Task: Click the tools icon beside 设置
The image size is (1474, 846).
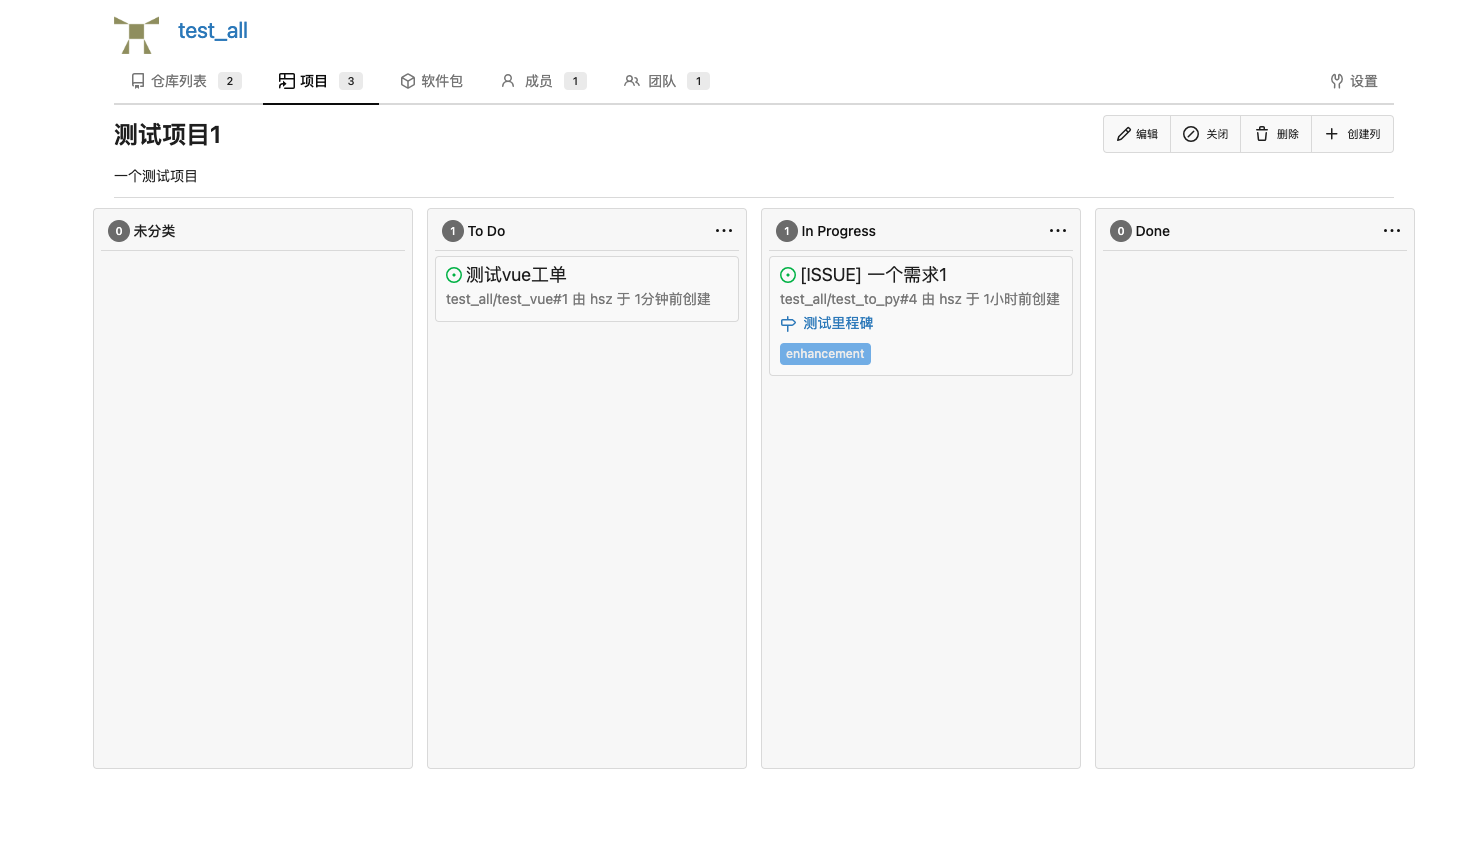Action: tap(1337, 81)
